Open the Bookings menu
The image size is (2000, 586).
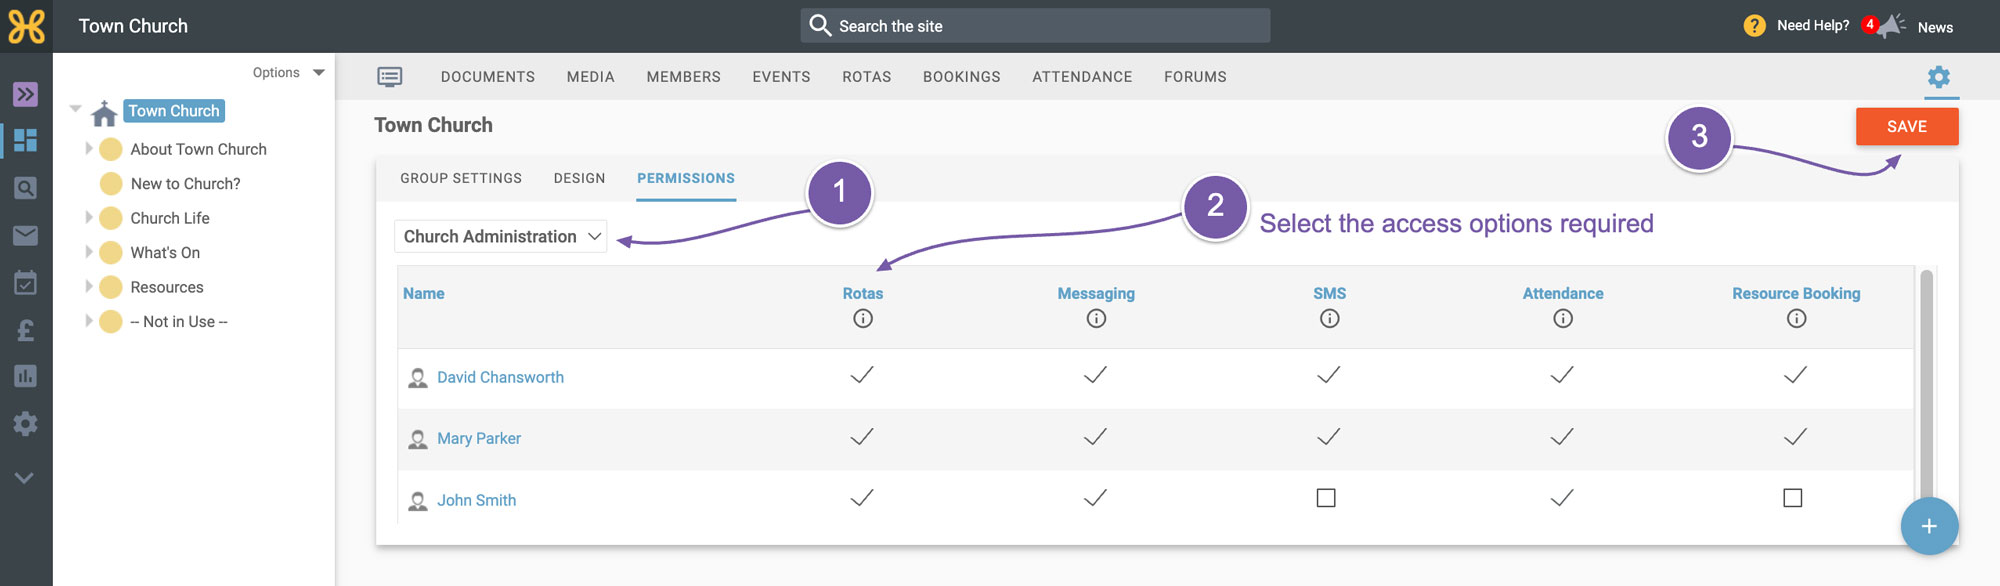[x=962, y=77]
